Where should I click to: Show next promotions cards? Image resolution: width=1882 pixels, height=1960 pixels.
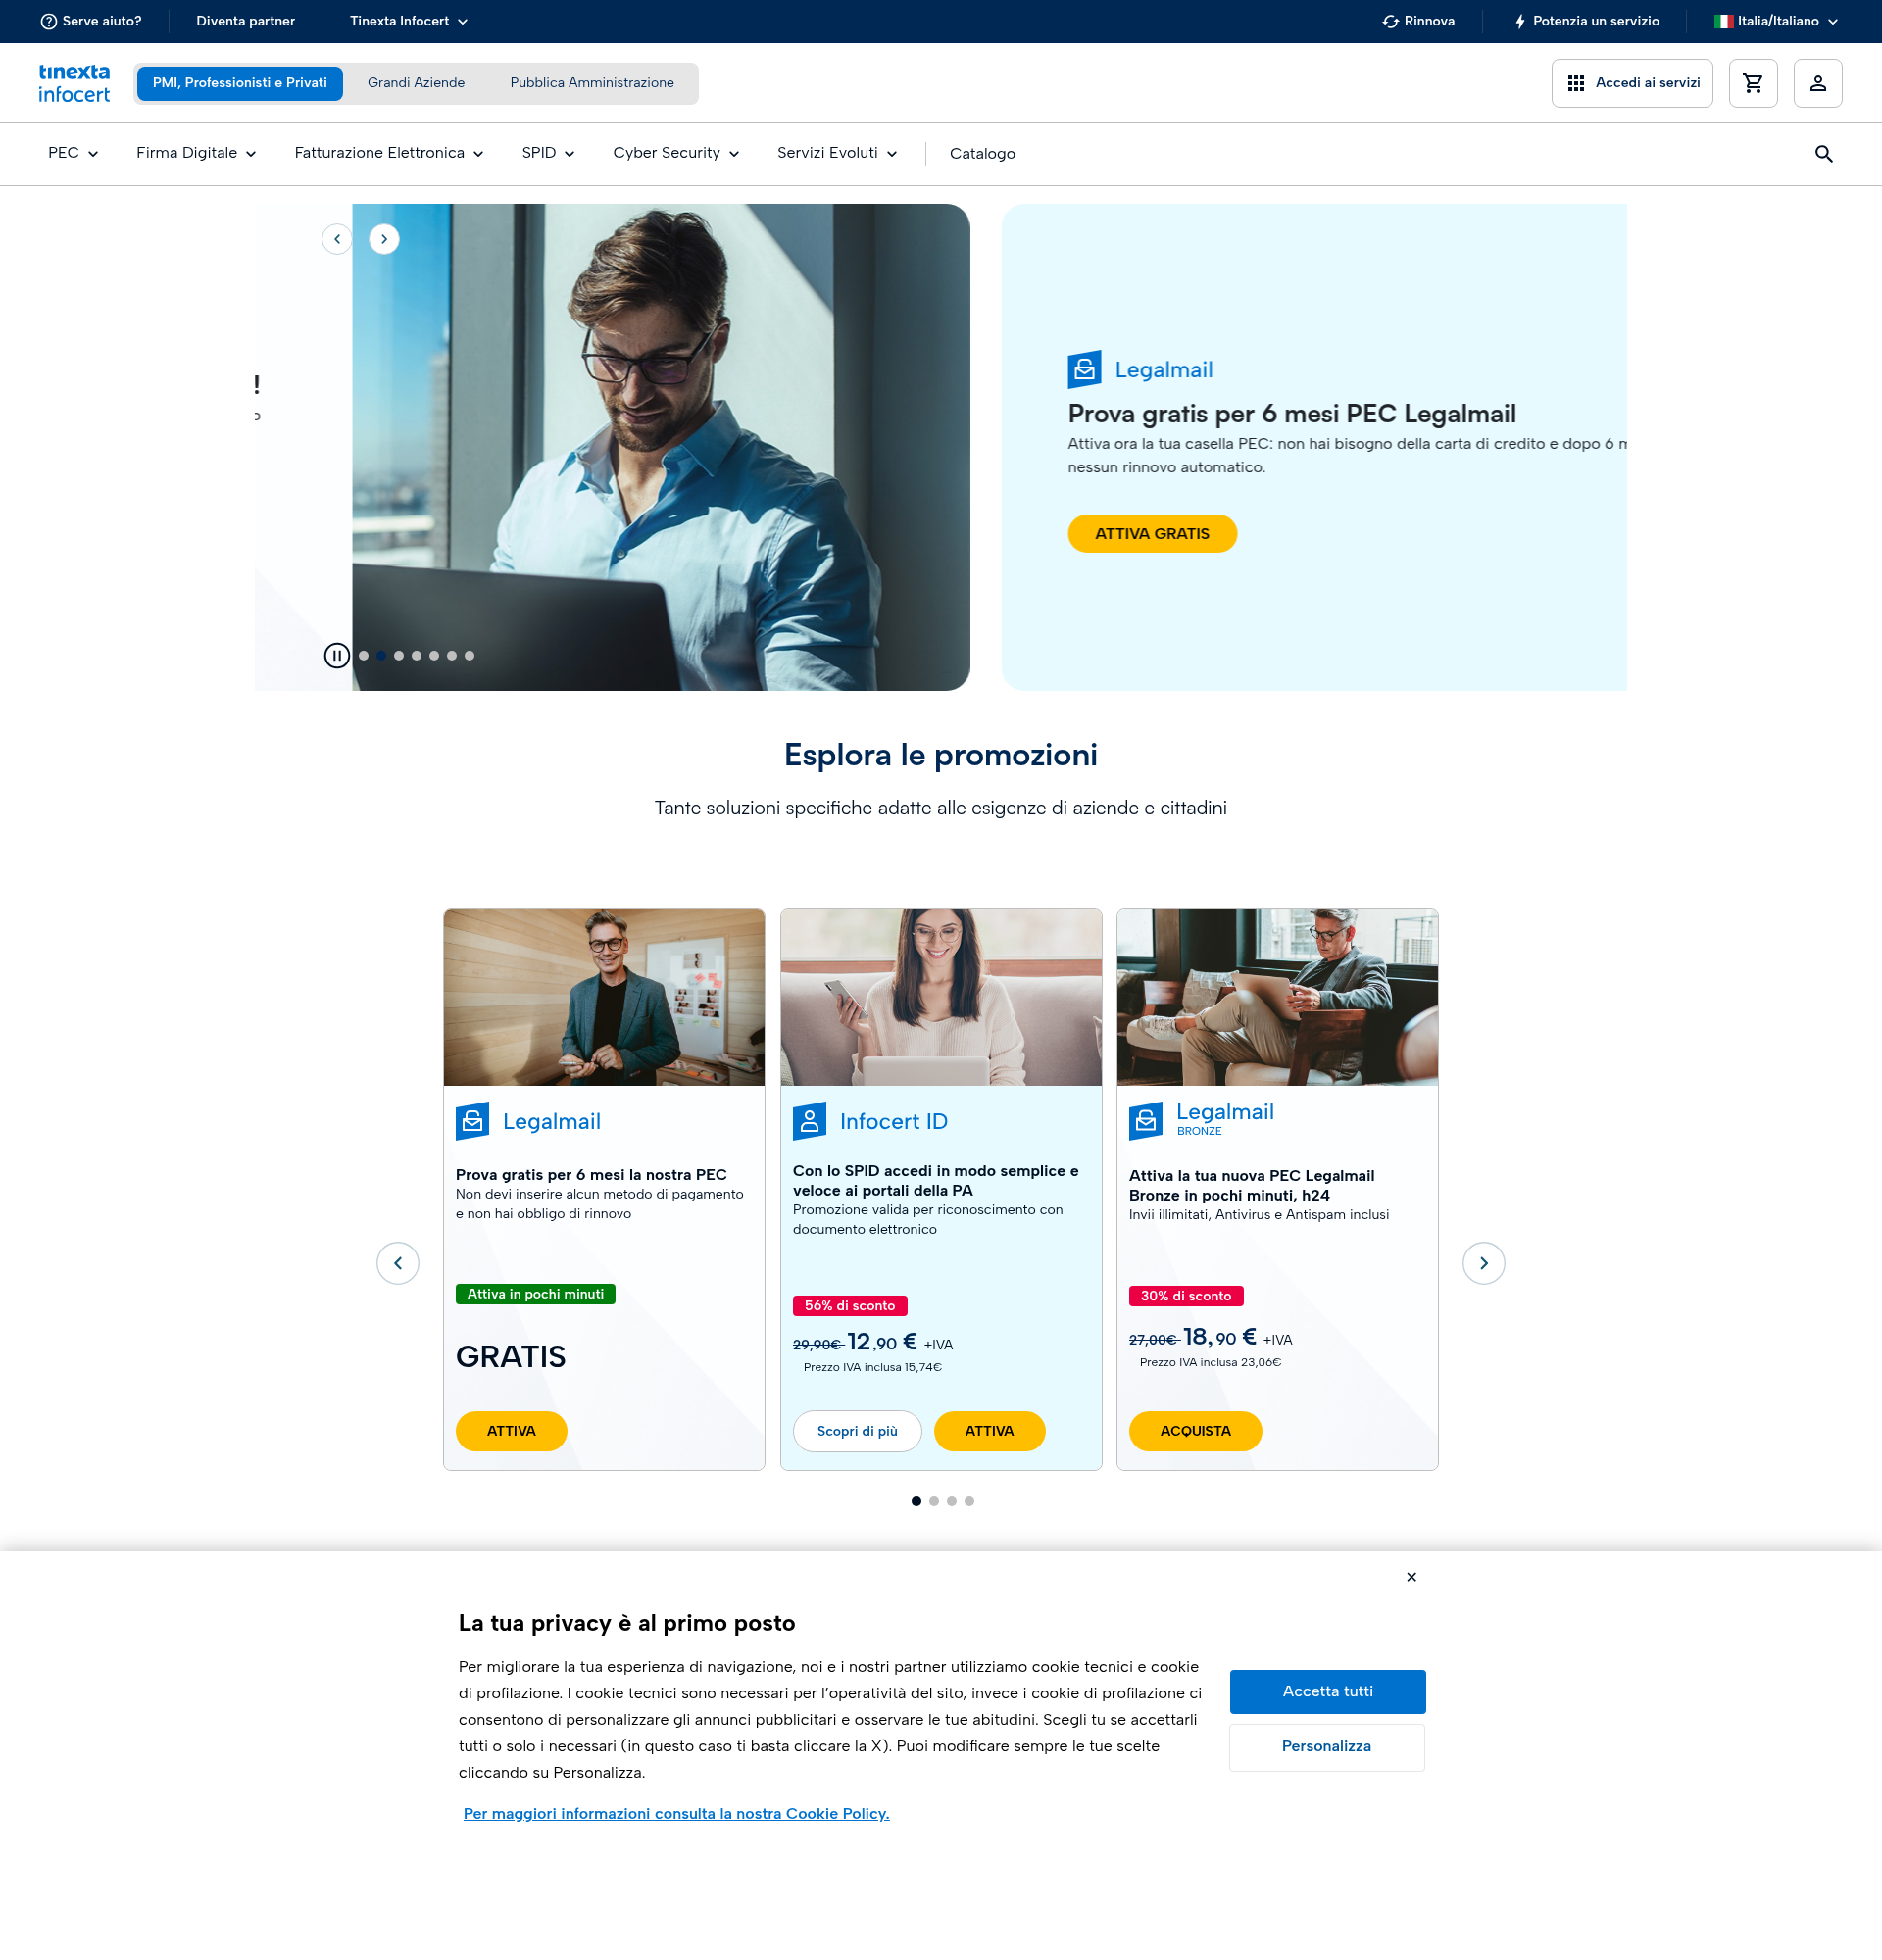[x=1483, y=1263]
